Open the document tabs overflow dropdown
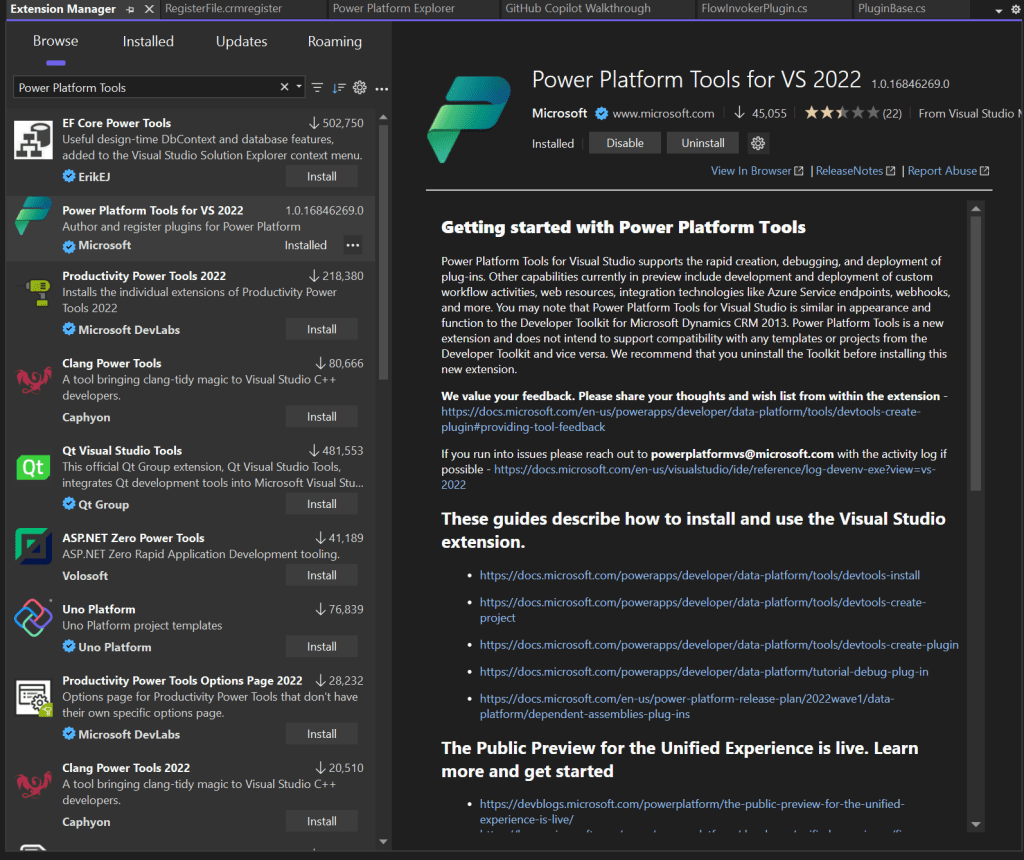Viewport: 1024px width, 860px height. tap(1000, 10)
